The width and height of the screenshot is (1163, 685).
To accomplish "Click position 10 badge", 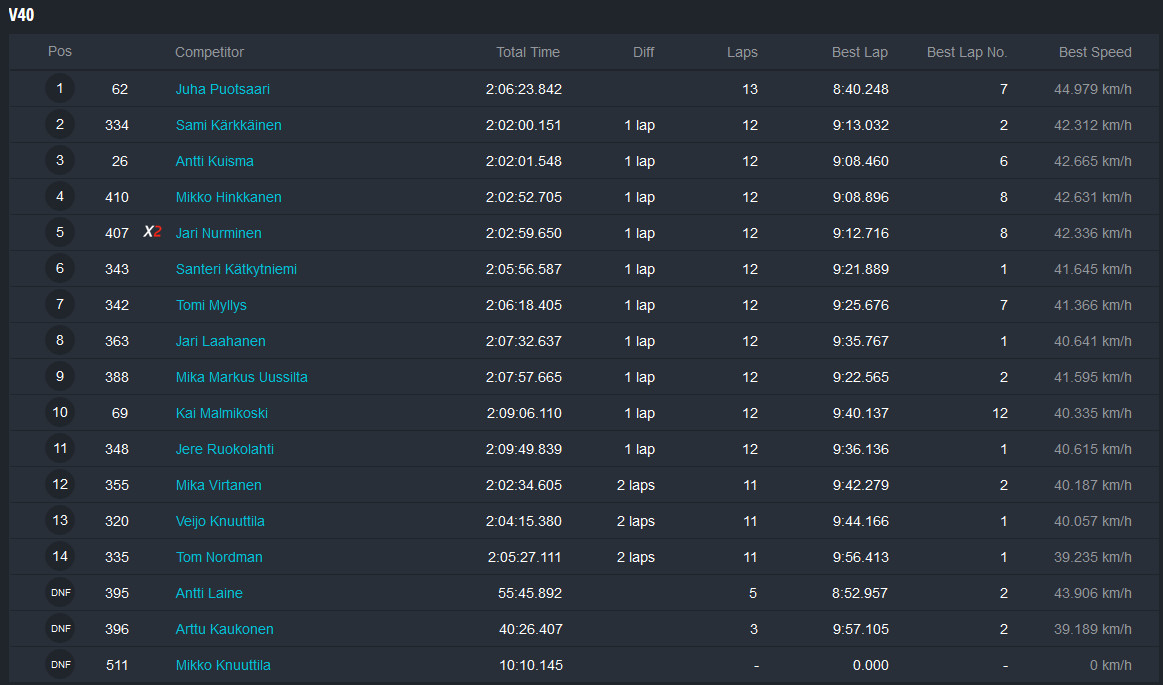I will [x=60, y=412].
